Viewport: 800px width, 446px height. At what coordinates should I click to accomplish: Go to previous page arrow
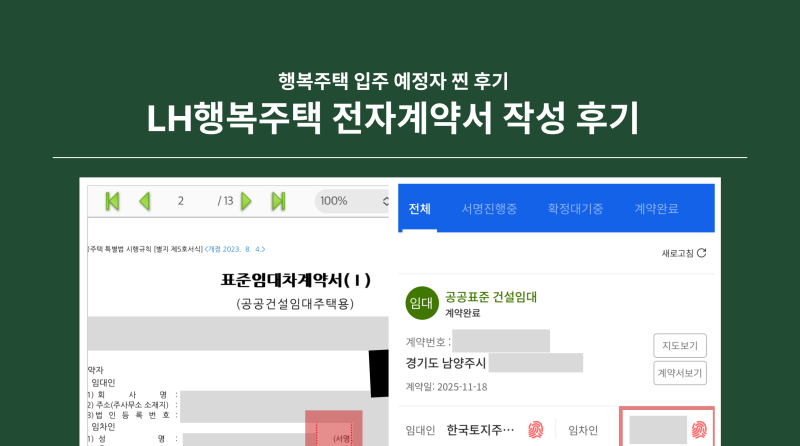144,201
